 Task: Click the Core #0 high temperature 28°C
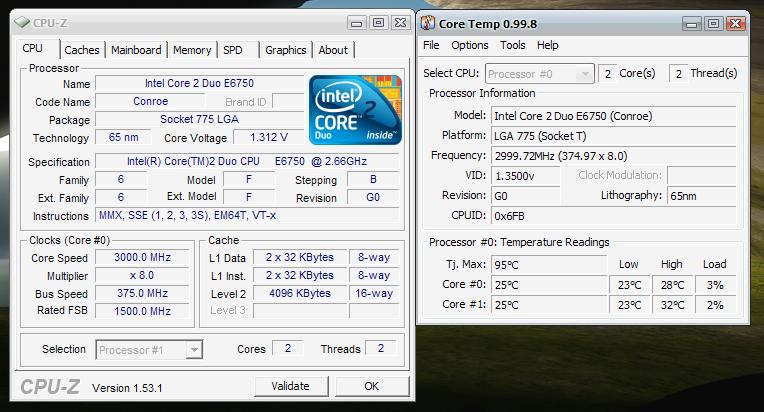[672, 285]
